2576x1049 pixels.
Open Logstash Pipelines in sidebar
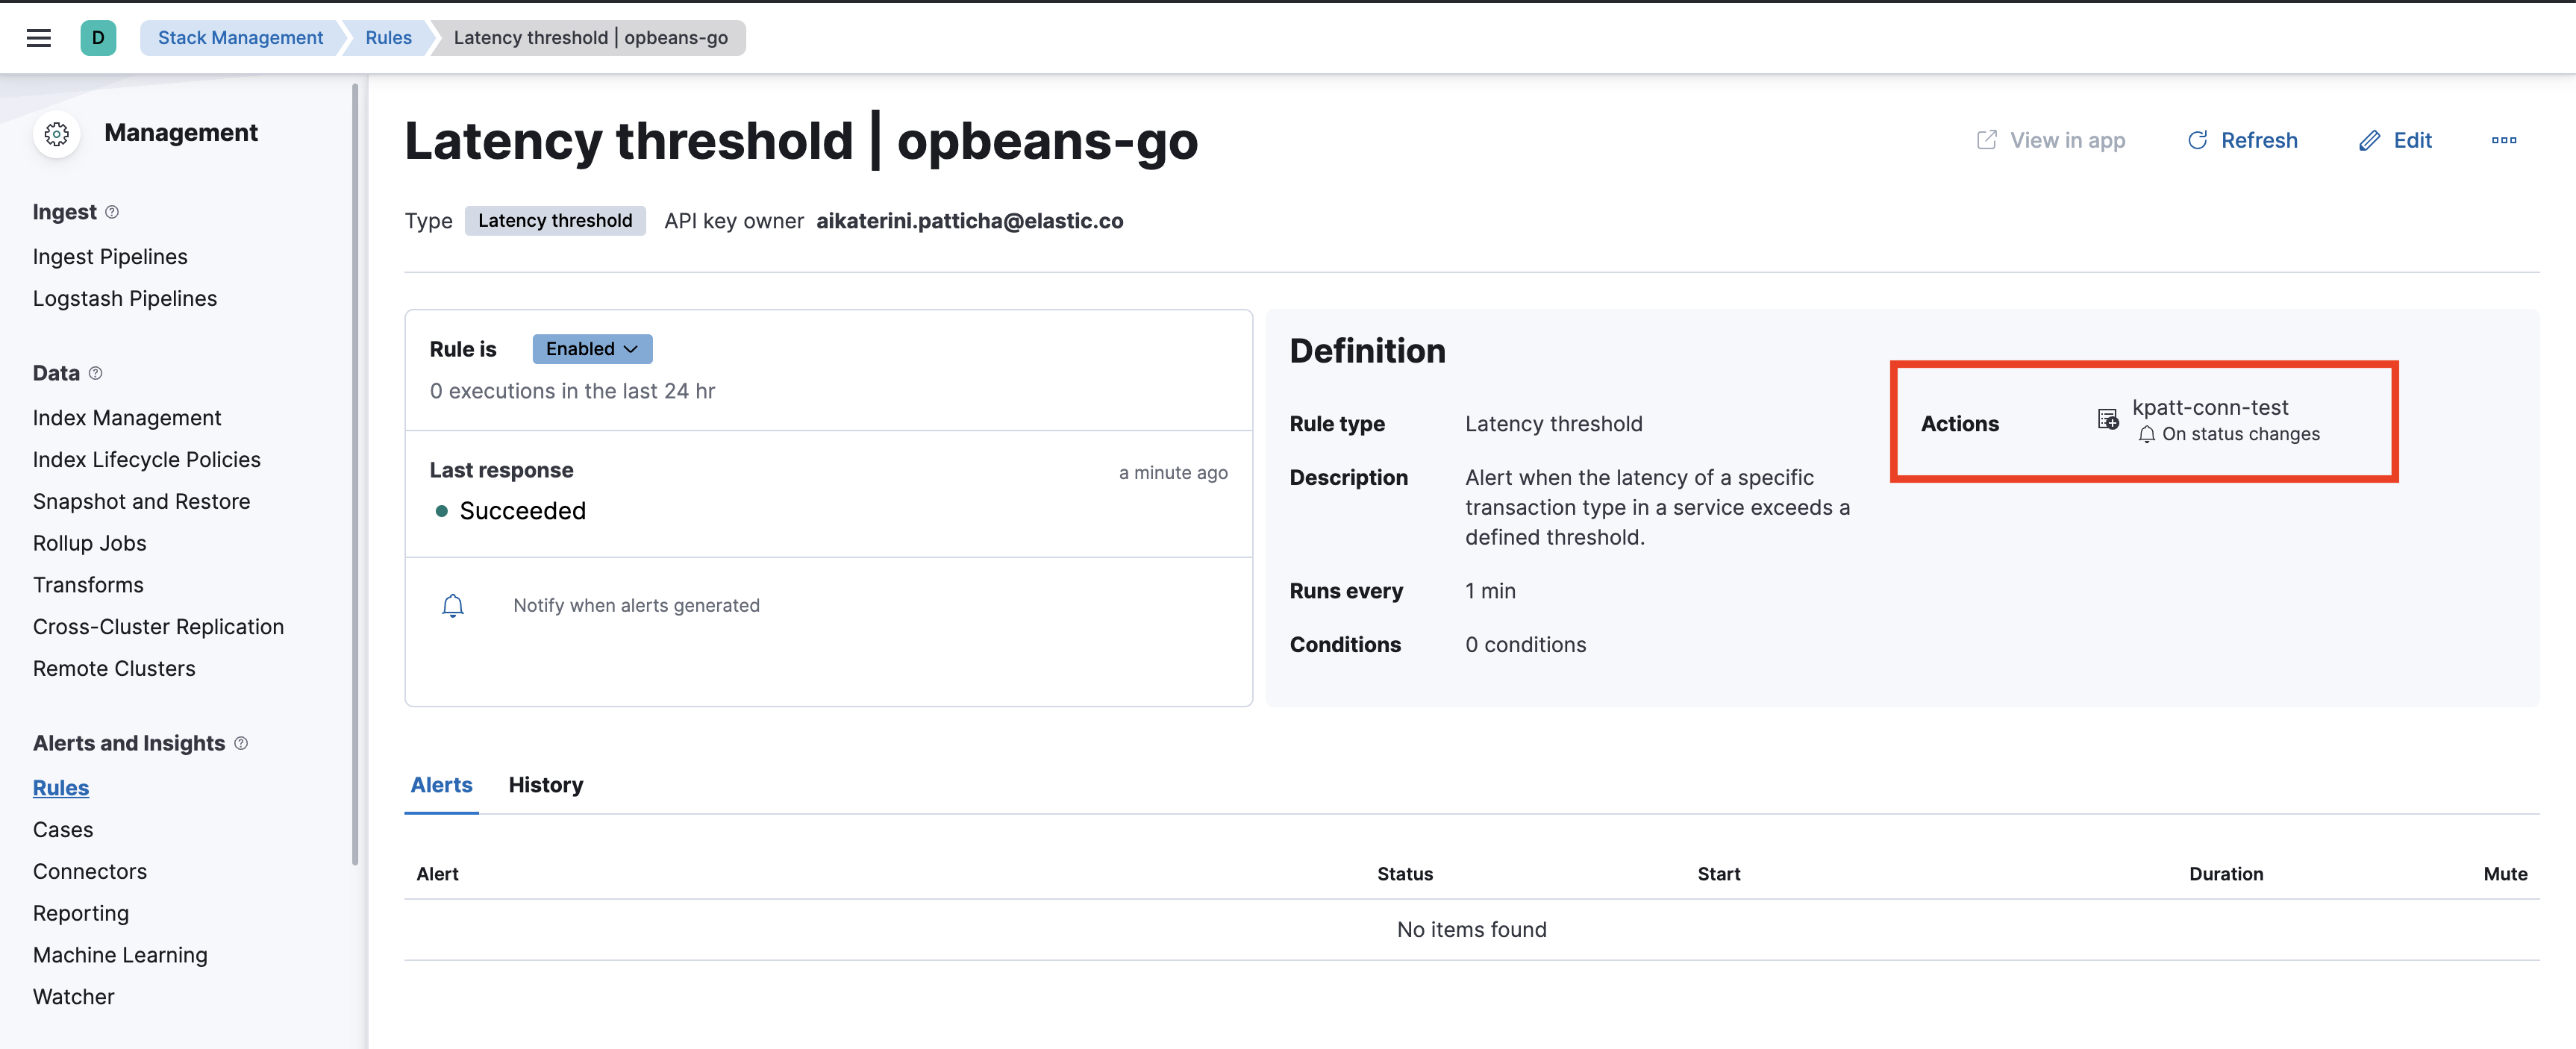pyautogui.click(x=125, y=299)
